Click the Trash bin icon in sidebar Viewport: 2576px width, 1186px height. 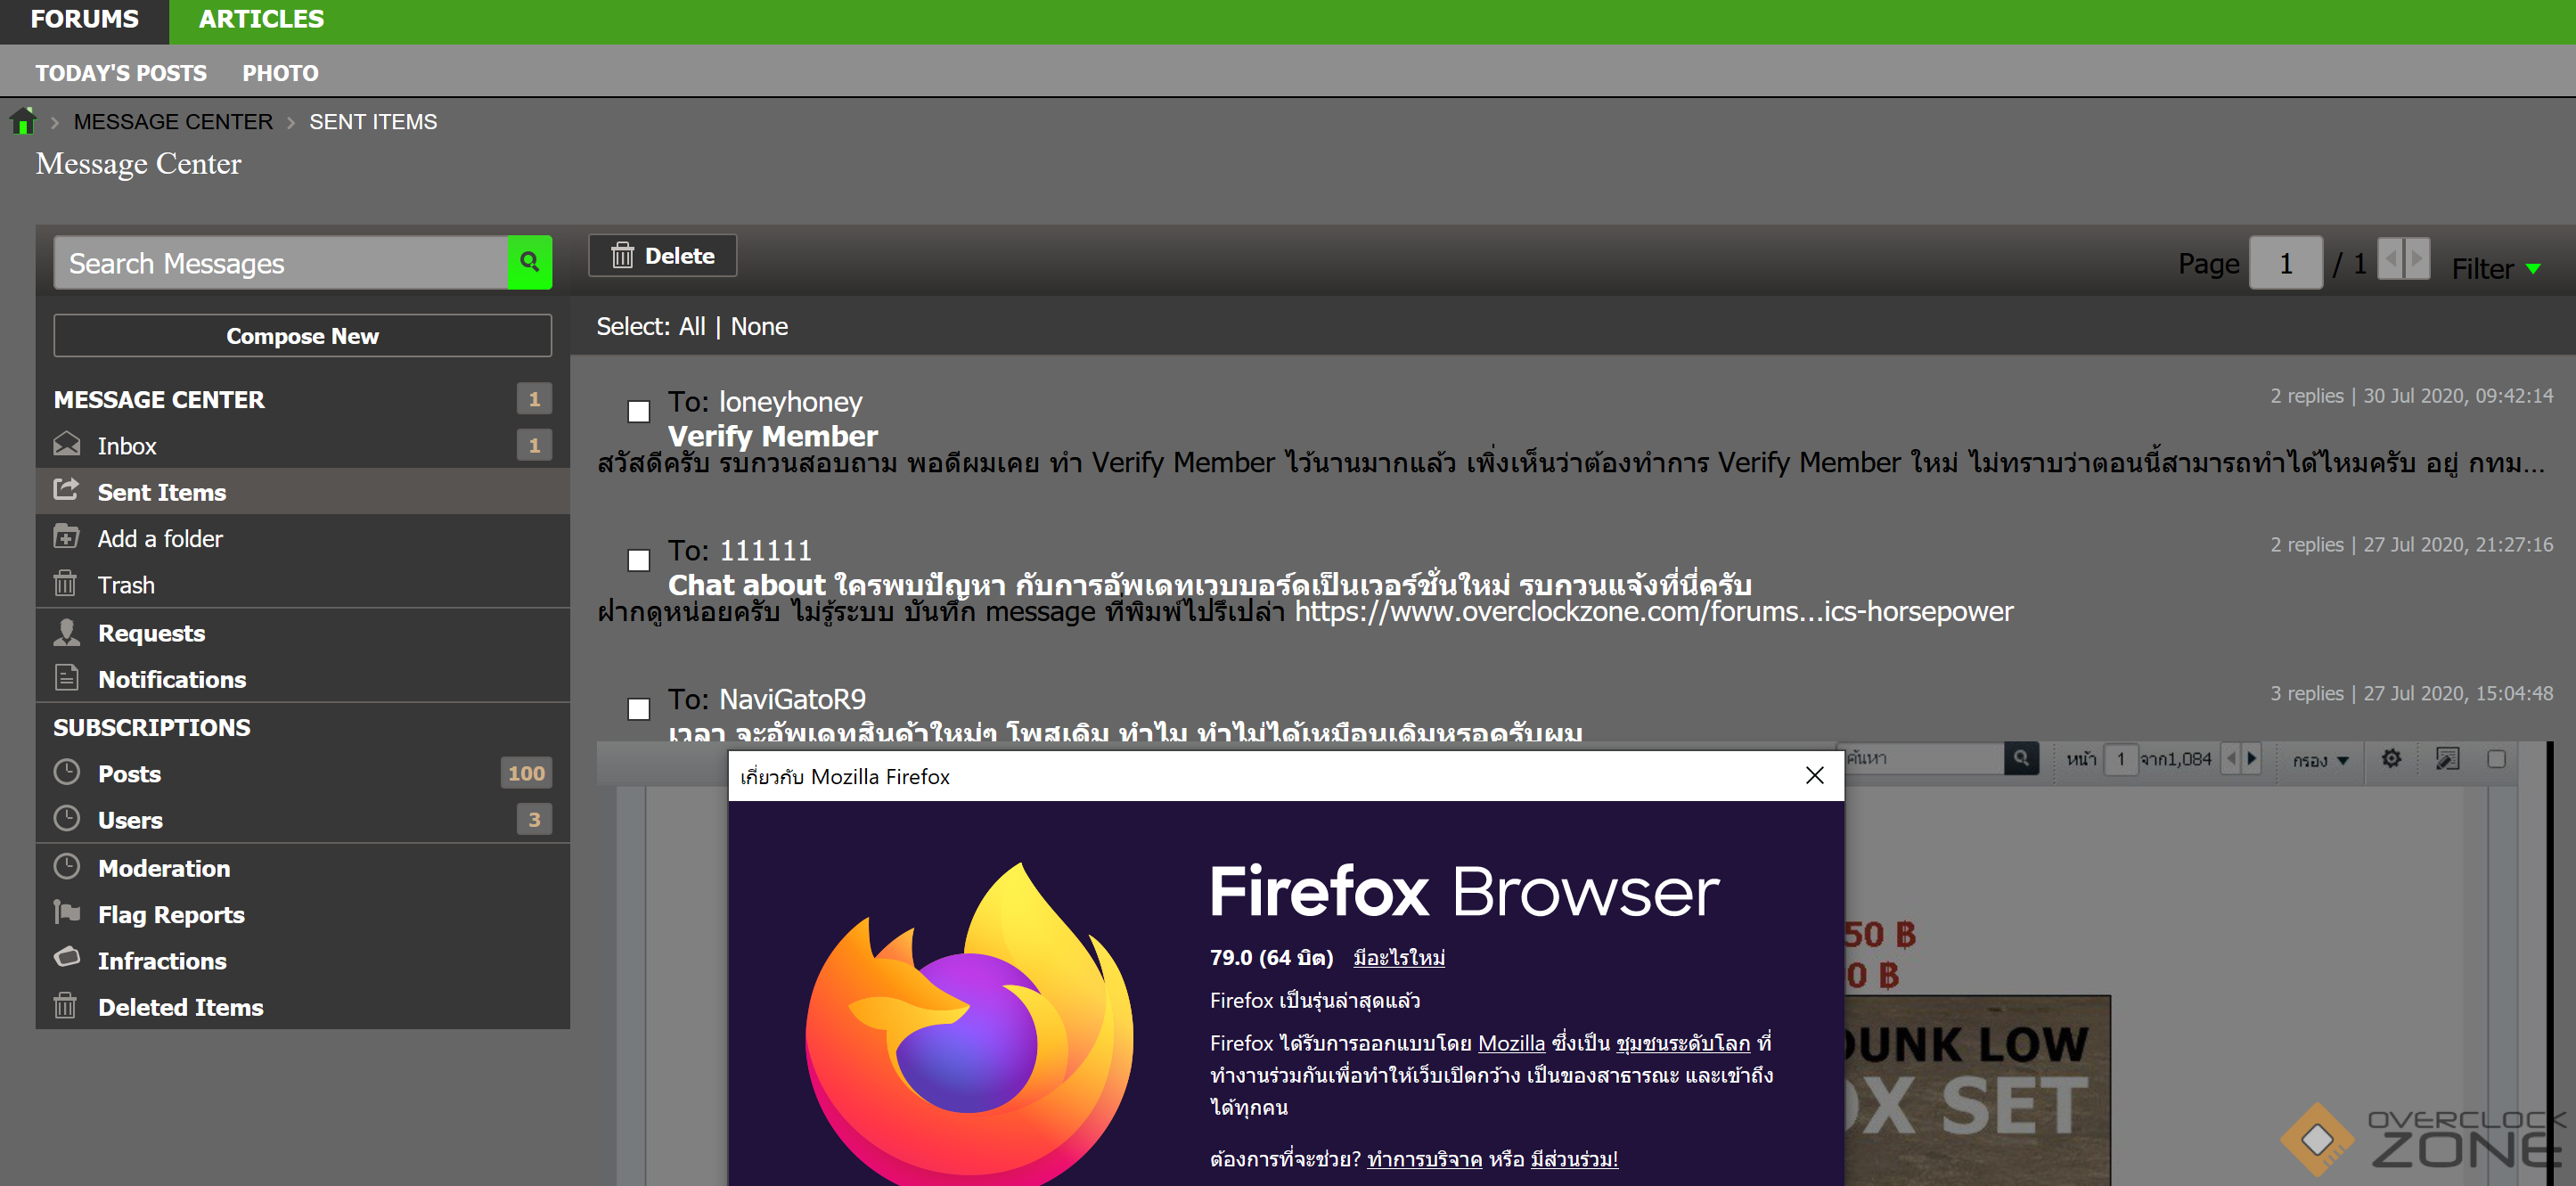click(x=65, y=583)
